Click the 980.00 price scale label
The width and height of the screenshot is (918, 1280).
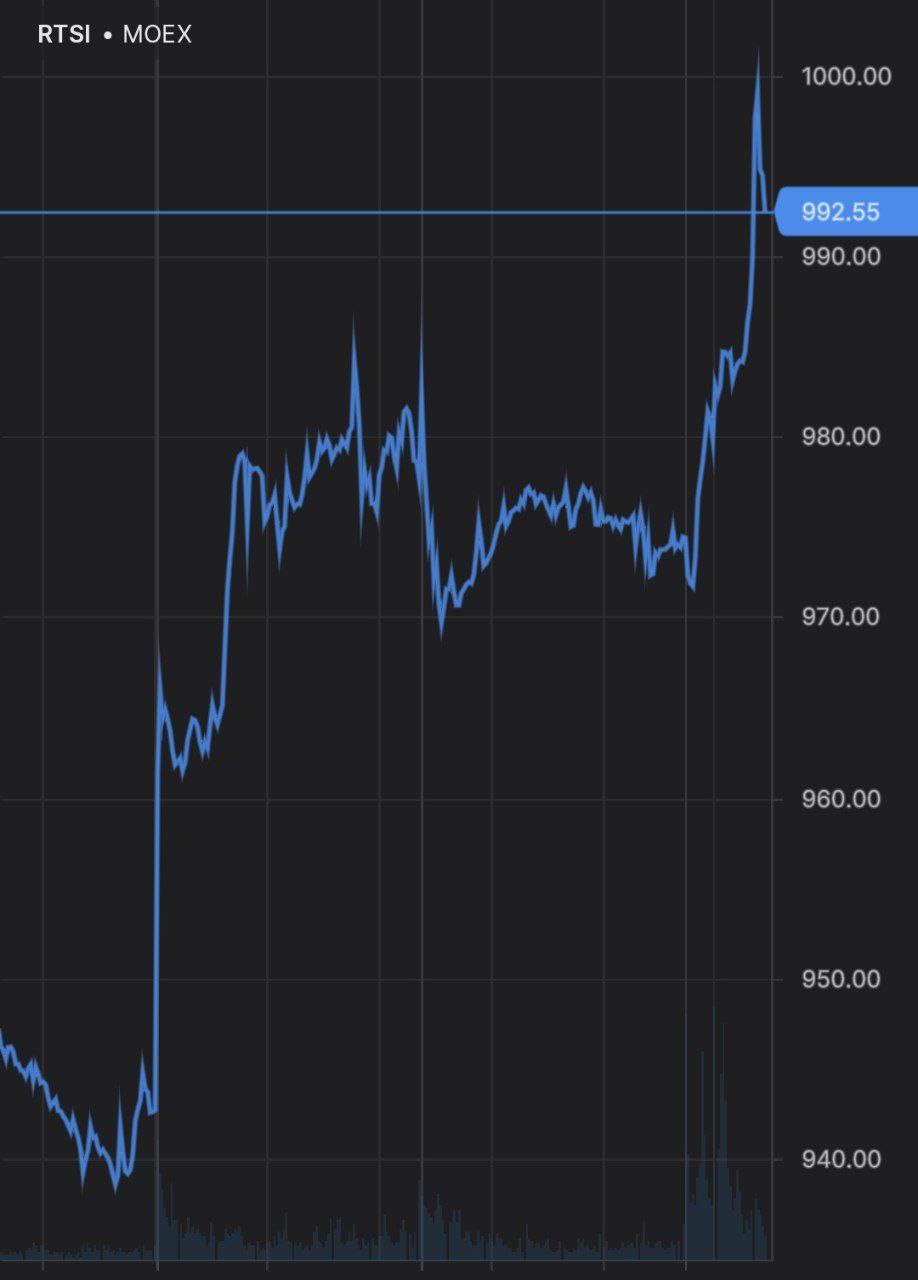pyautogui.click(x=840, y=437)
